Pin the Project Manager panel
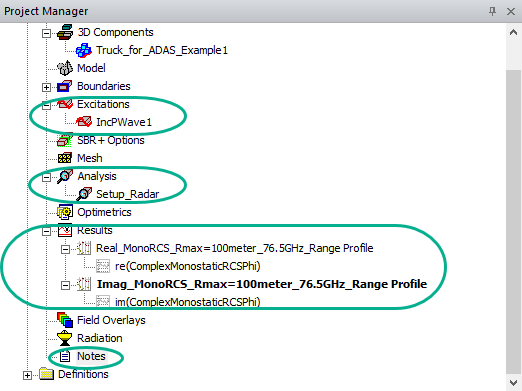Image resolution: width=522 pixels, height=391 pixels. (492, 11)
